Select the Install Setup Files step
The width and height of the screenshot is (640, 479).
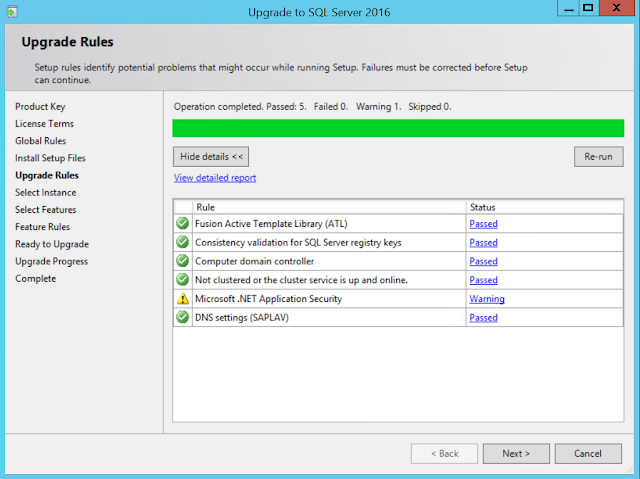click(x=50, y=158)
